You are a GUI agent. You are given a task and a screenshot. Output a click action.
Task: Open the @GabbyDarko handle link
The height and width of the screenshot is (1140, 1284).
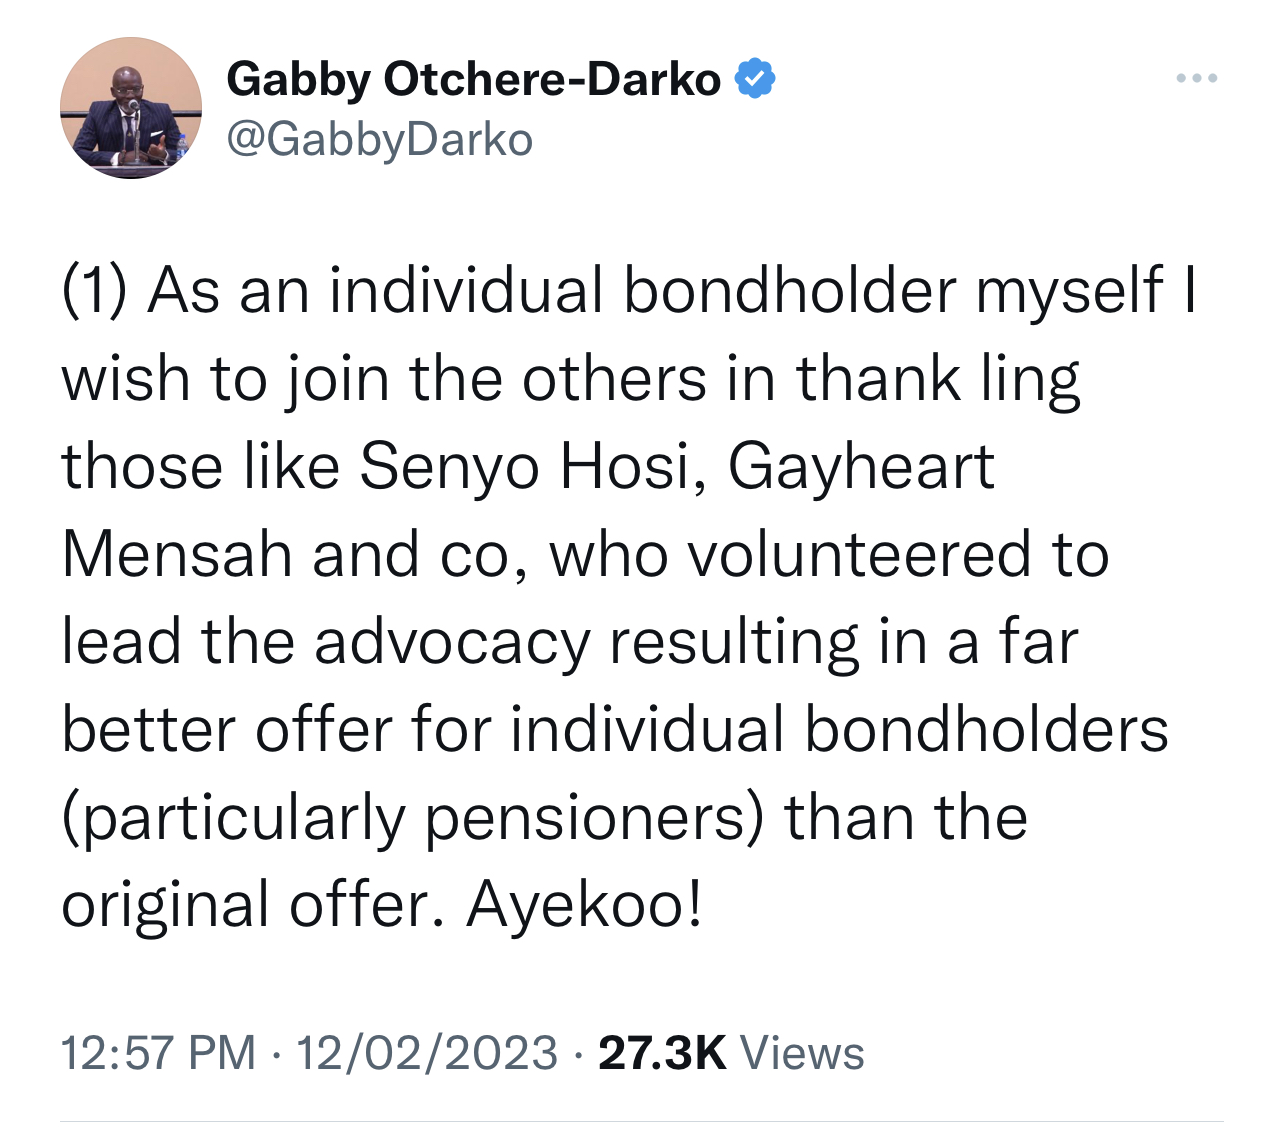coord(380,139)
